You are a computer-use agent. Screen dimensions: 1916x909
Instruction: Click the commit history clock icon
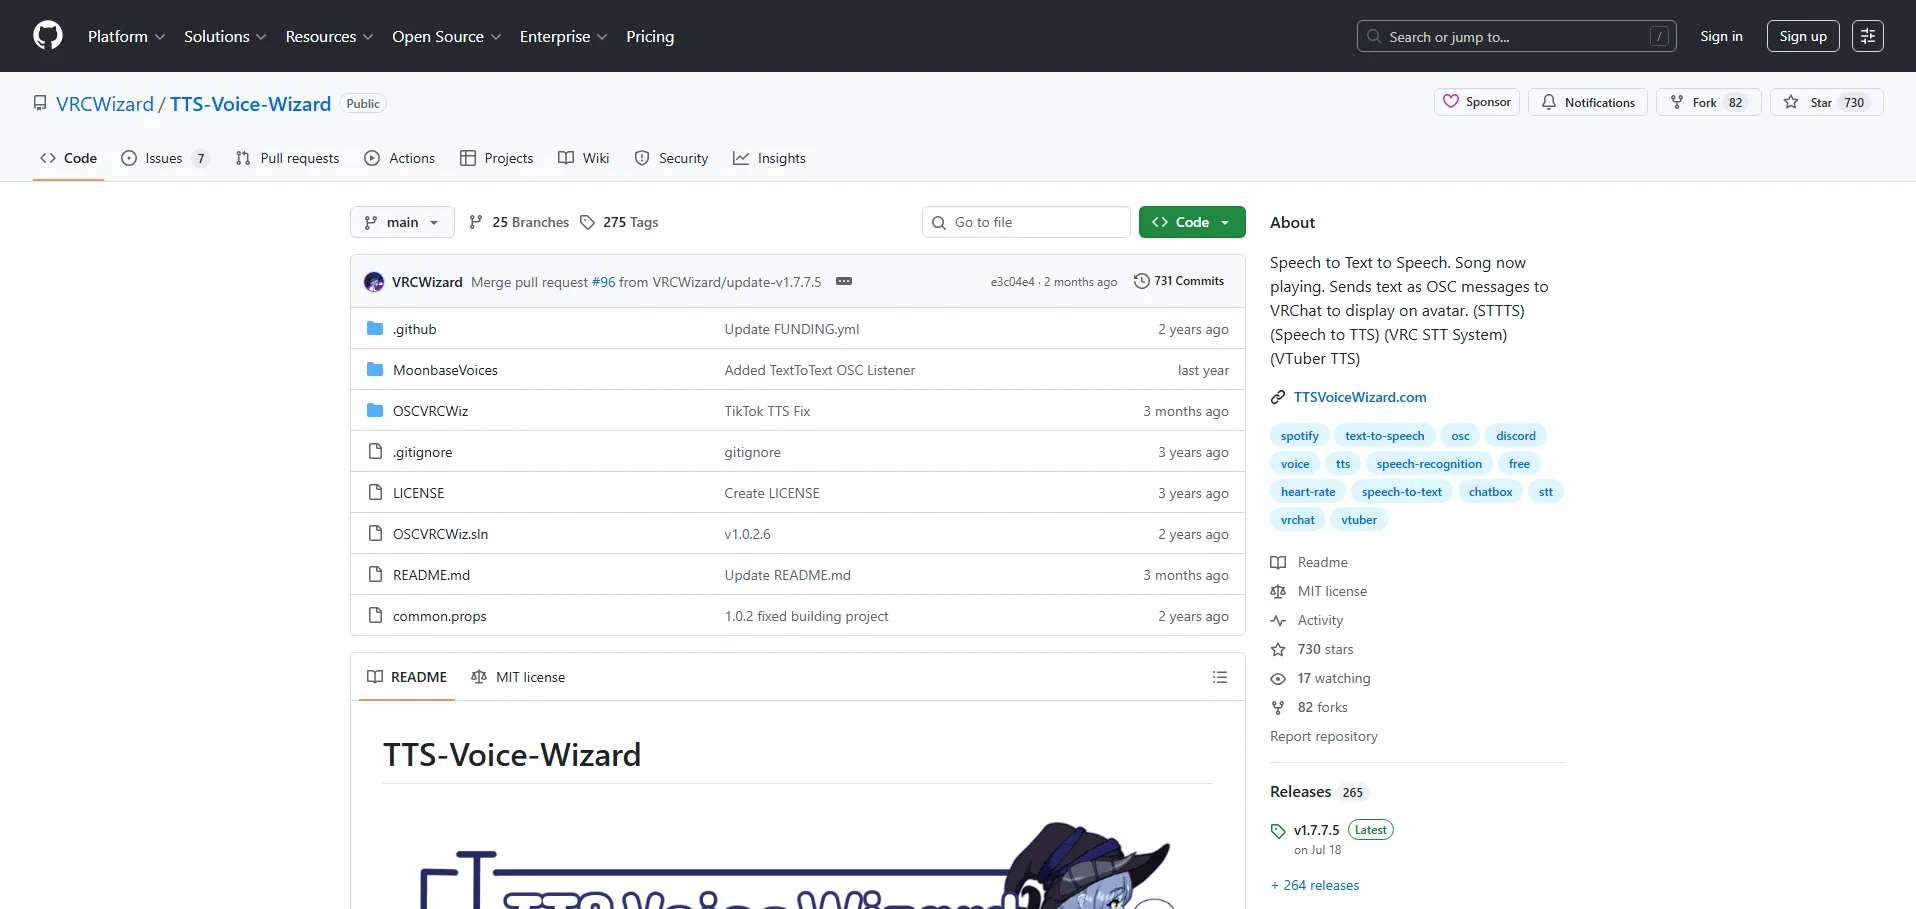[1141, 281]
